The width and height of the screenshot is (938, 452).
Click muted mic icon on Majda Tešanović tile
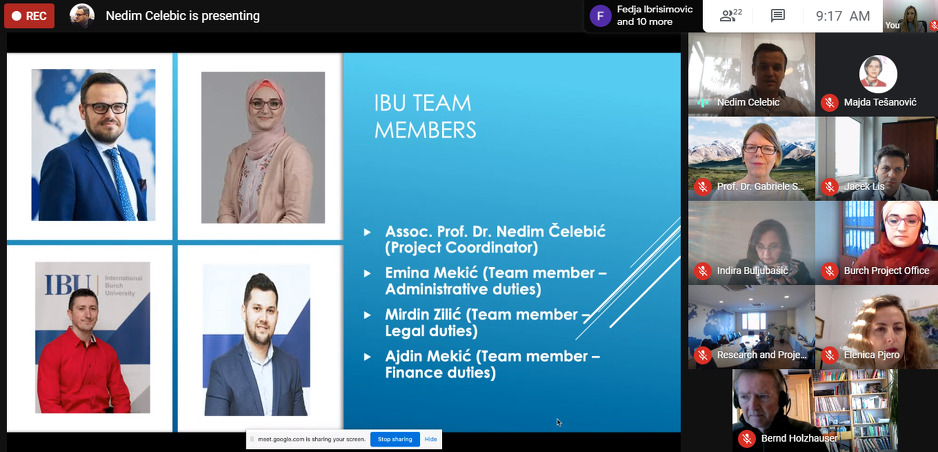[x=829, y=102]
